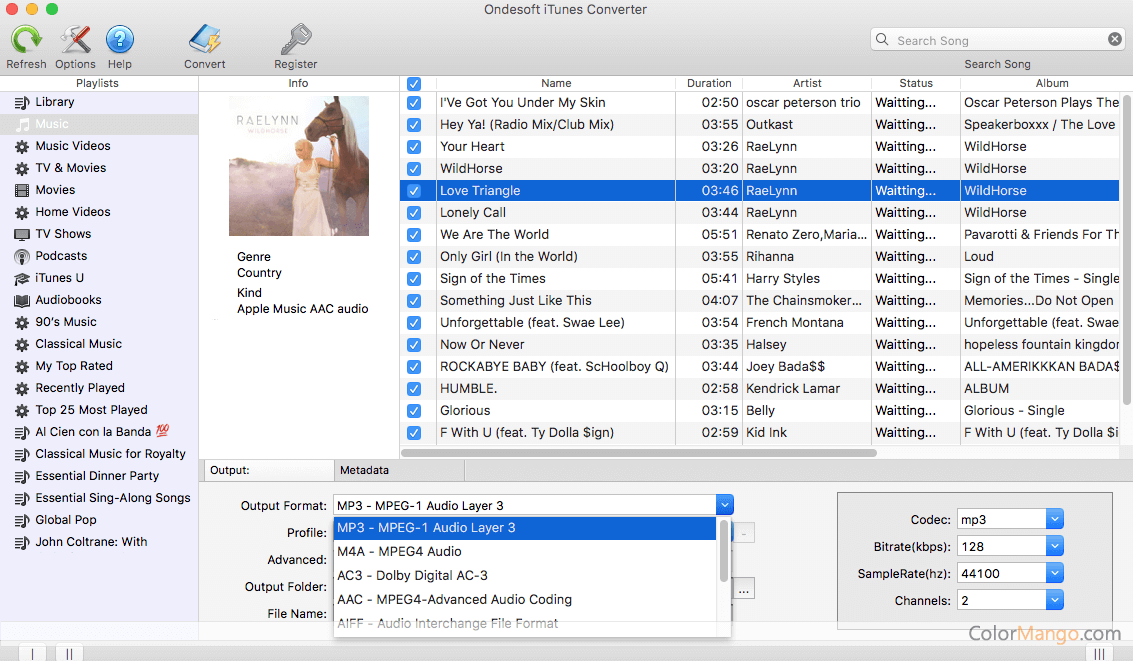Toggle the select-all checkbox in header
The height and width of the screenshot is (661, 1133).
[x=414, y=84]
